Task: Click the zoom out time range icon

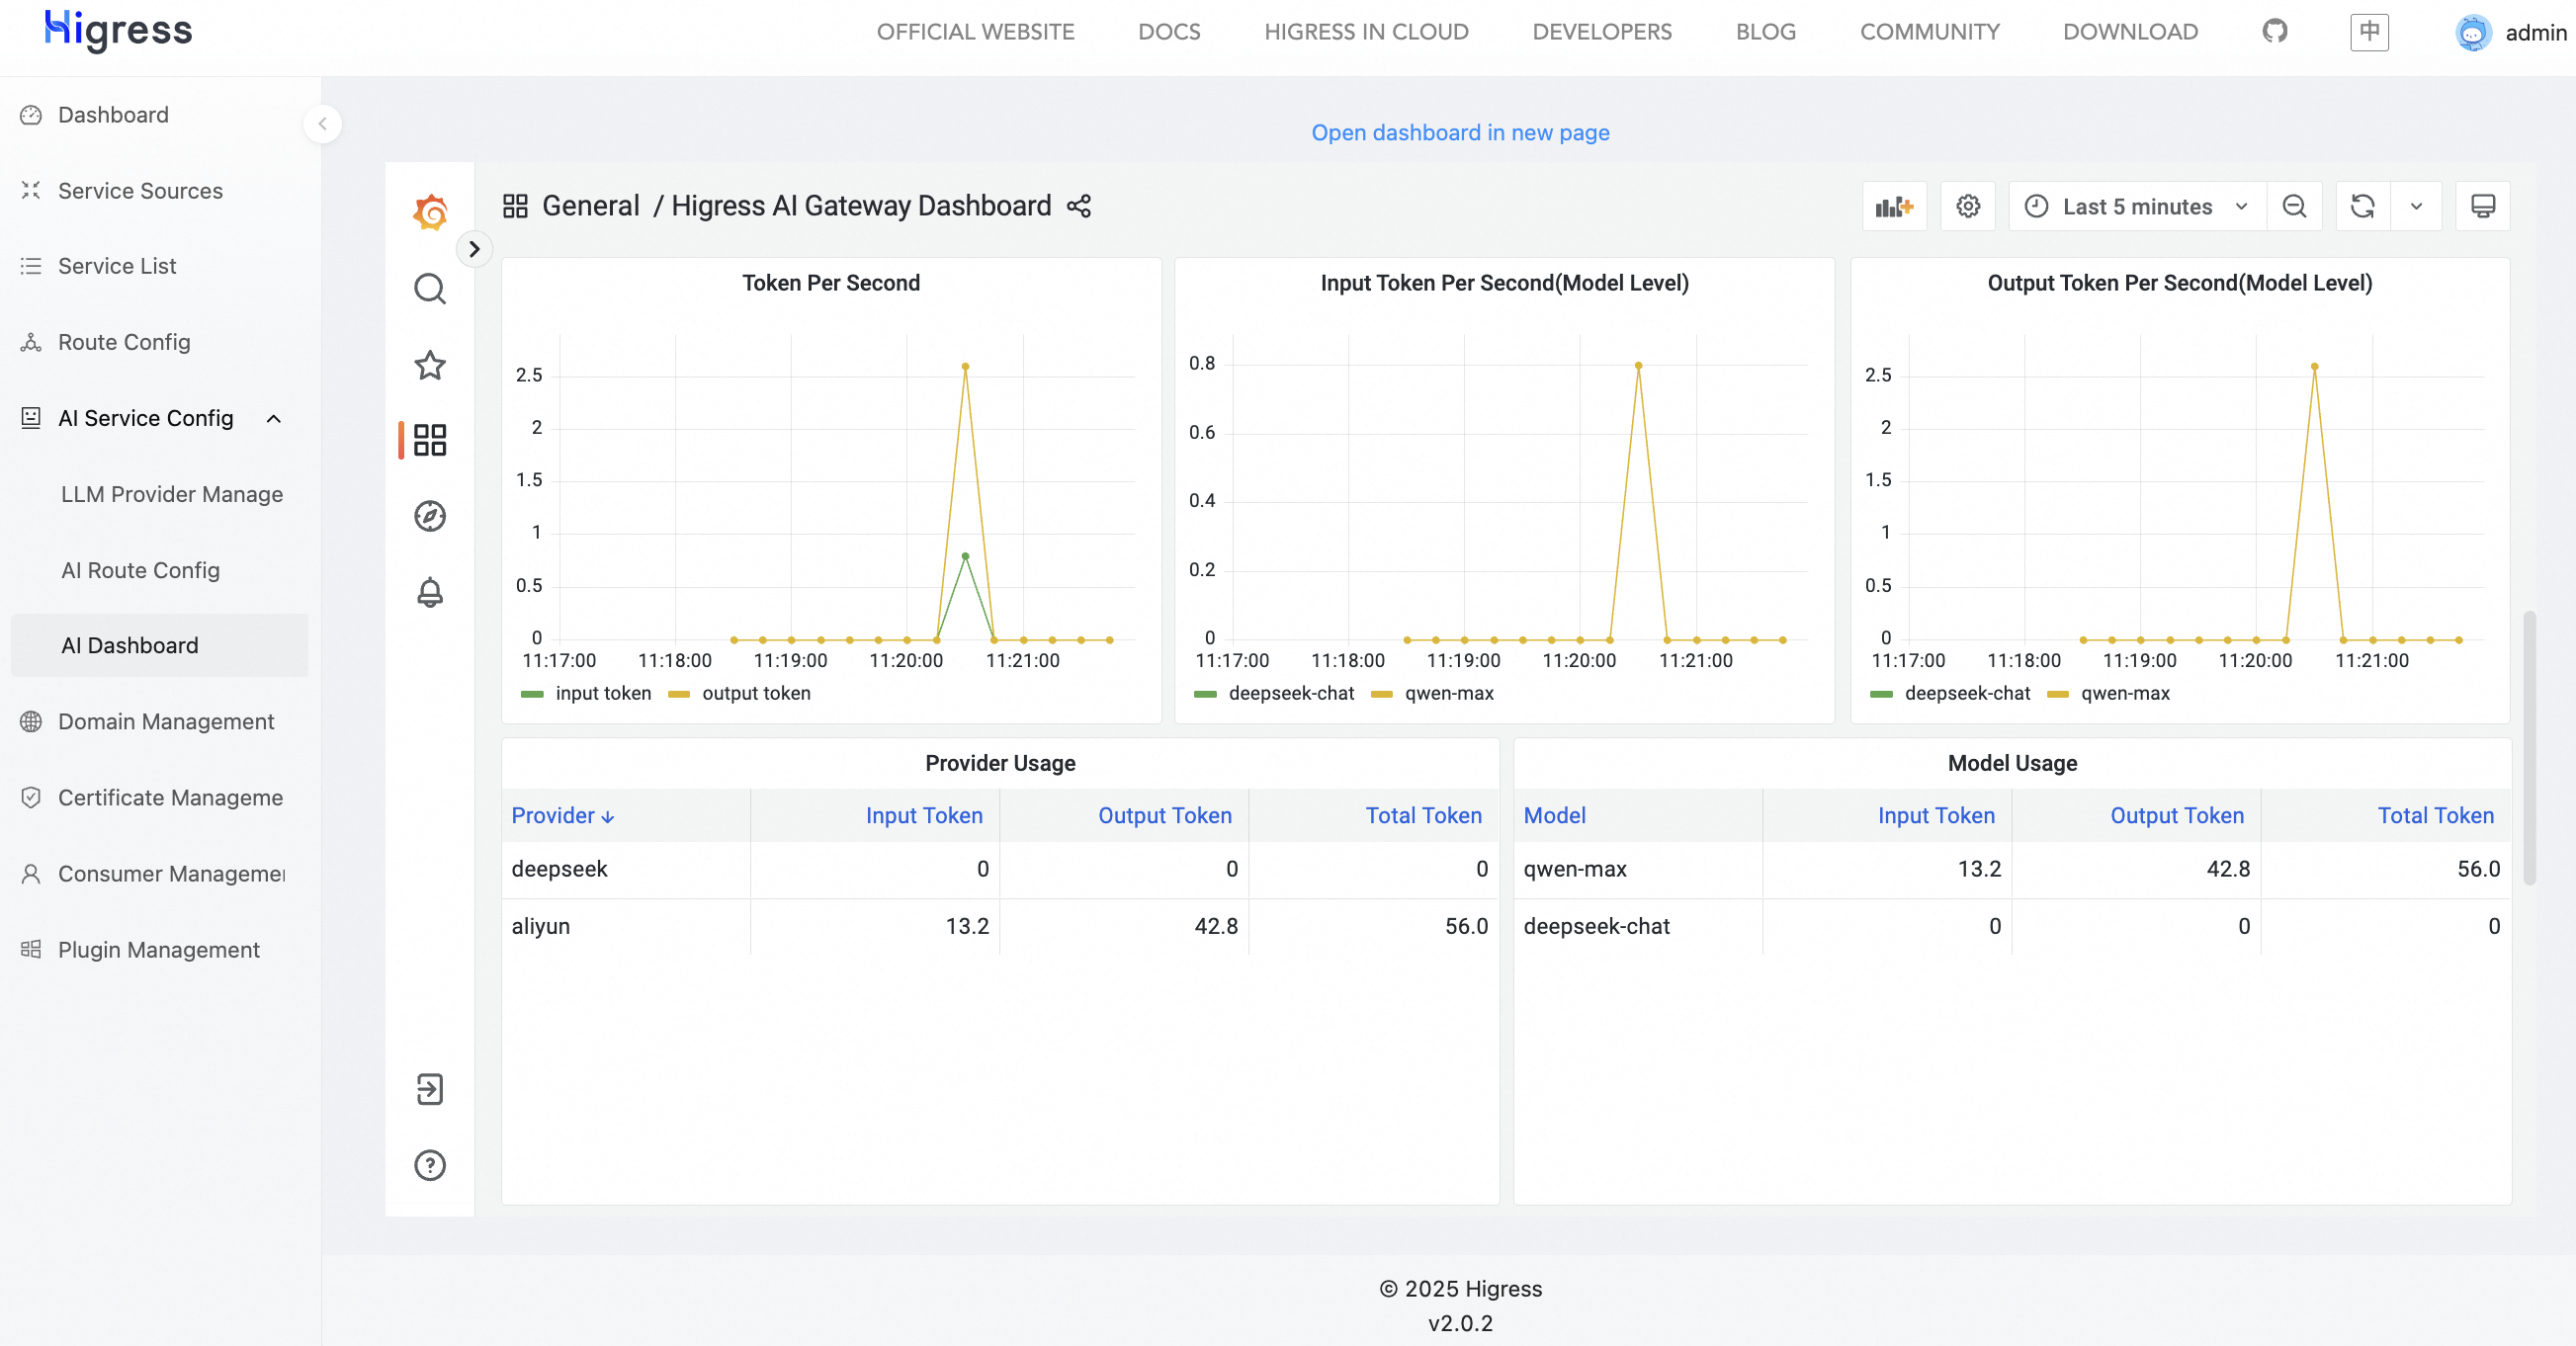Action: [x=2294, y=206]
